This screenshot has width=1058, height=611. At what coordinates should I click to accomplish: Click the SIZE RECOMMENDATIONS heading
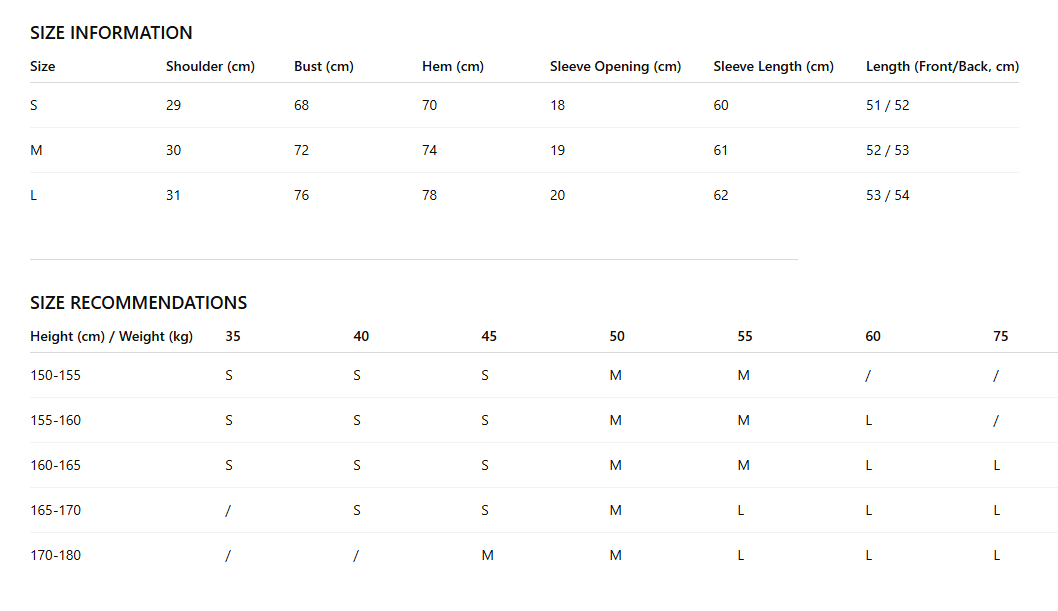tap(138, 303)
